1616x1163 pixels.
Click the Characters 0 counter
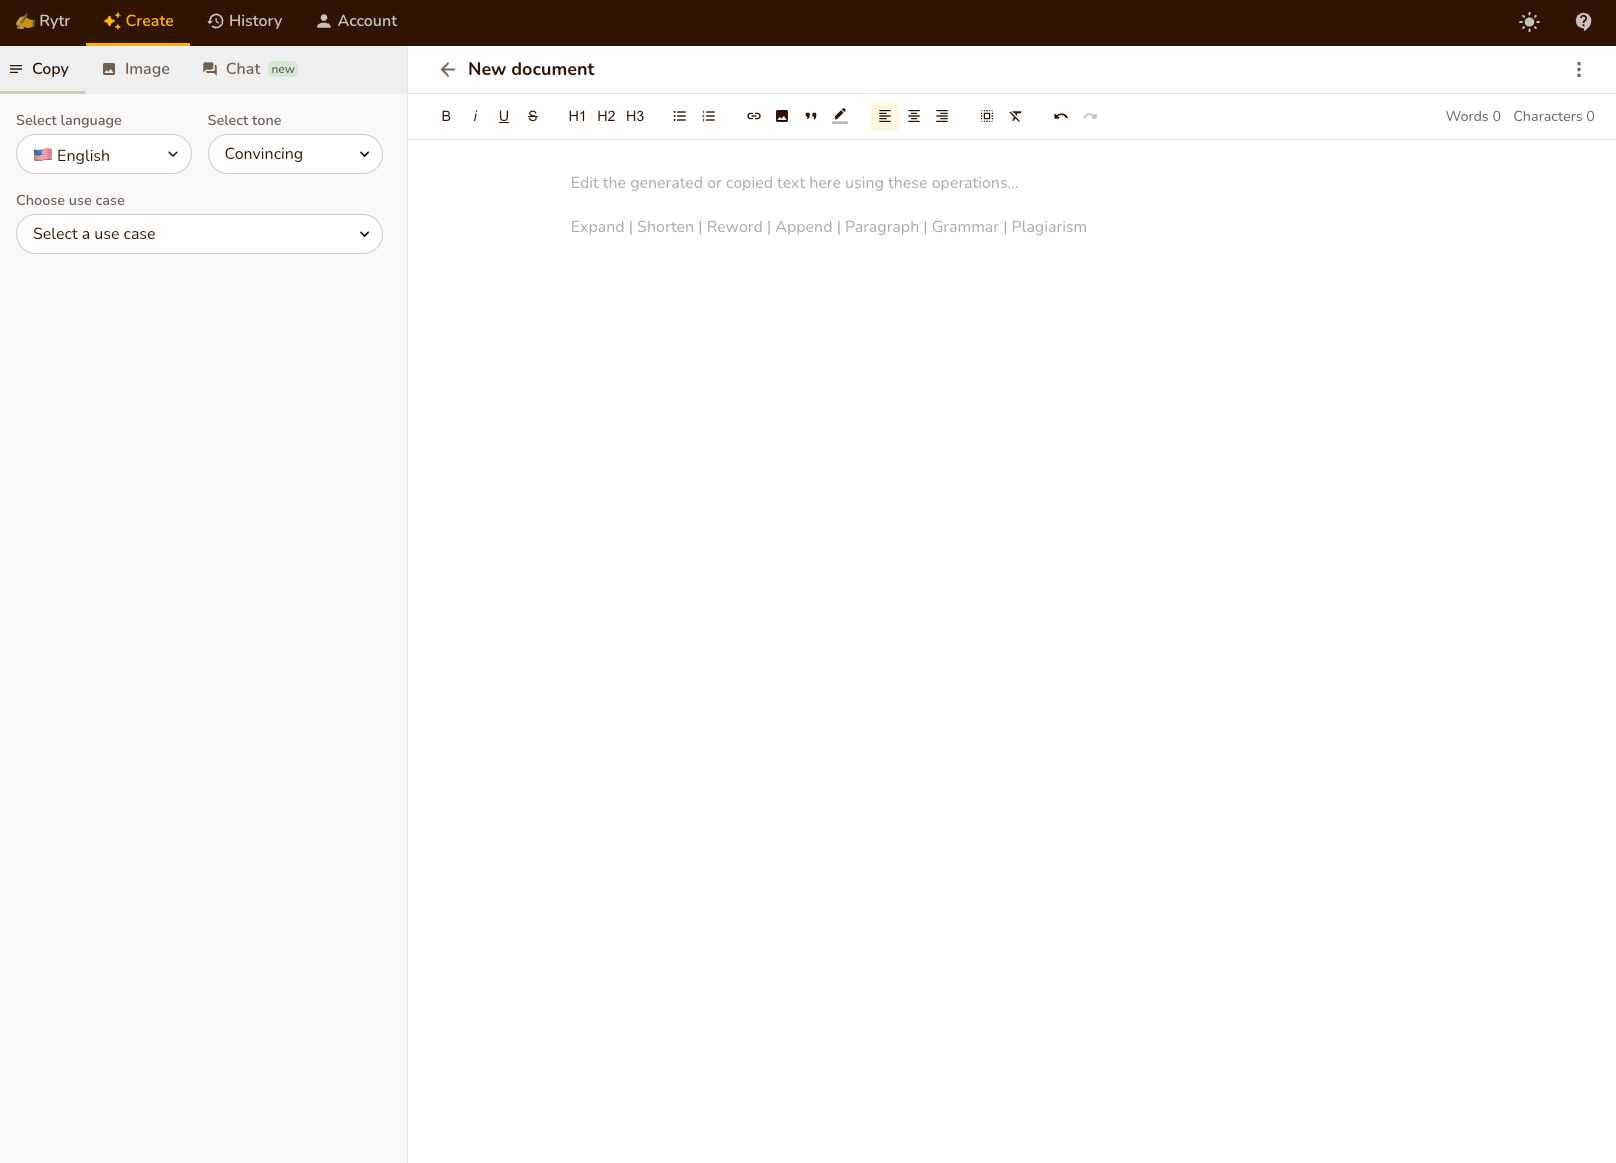(1554, 116)
